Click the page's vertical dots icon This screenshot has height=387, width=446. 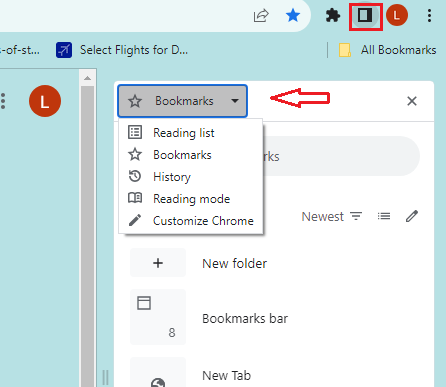[3, 101]
